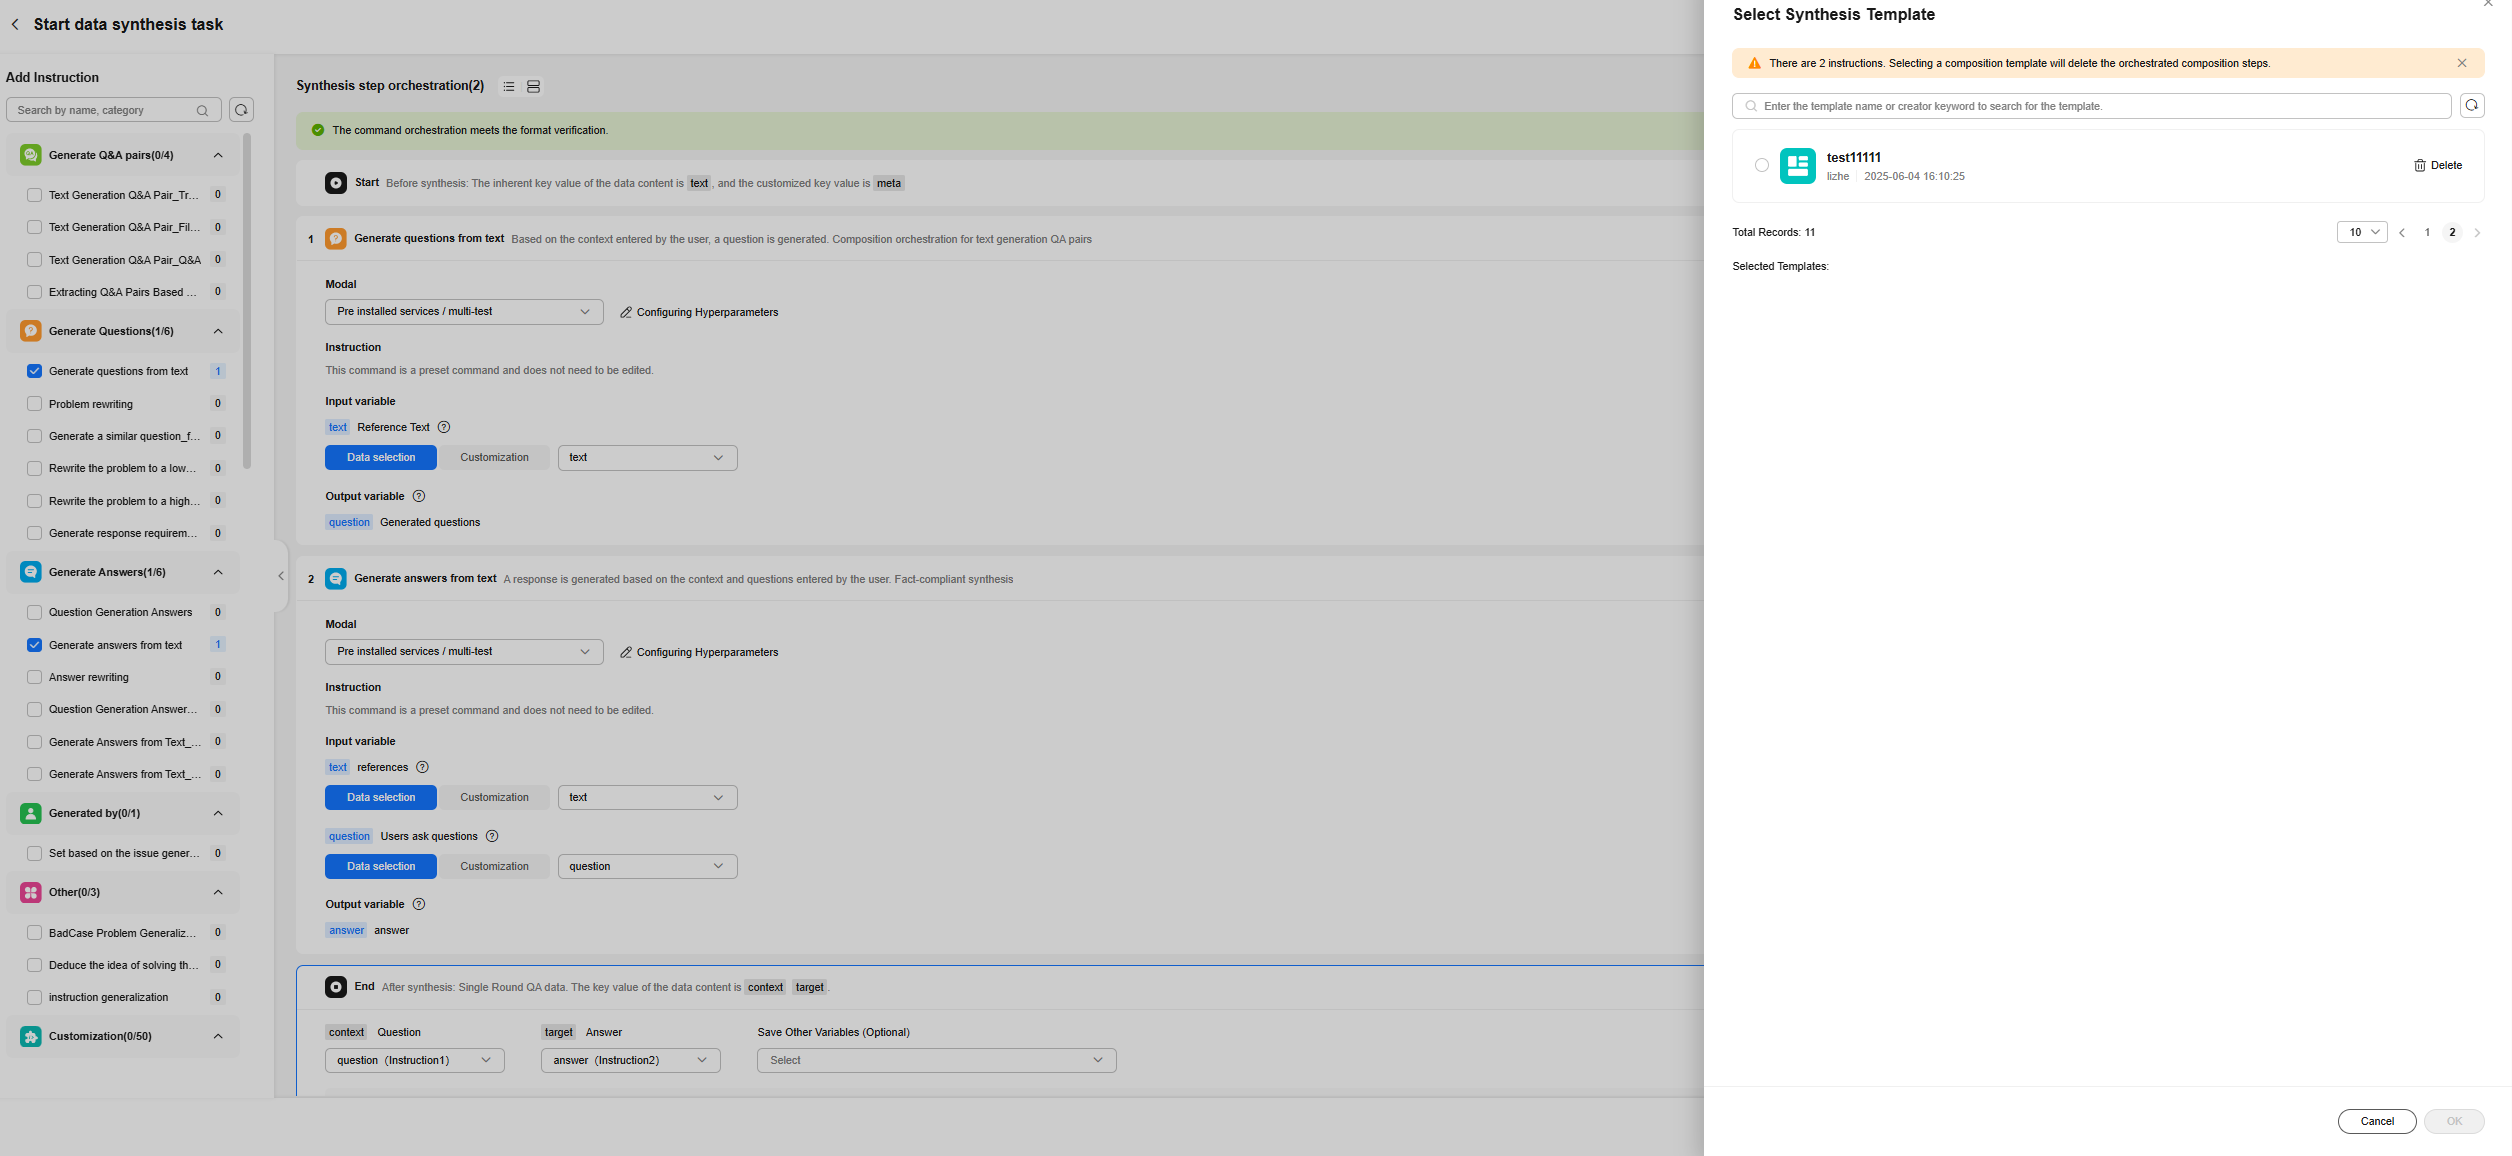Go to page 1 of templates

coord(2427,232)
